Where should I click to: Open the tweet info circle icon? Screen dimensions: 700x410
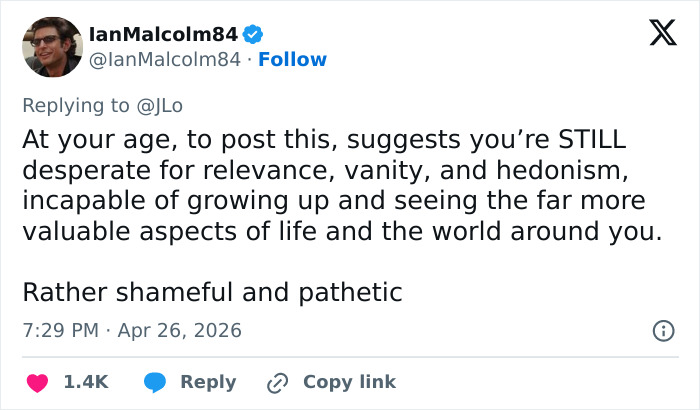[661, 330]
